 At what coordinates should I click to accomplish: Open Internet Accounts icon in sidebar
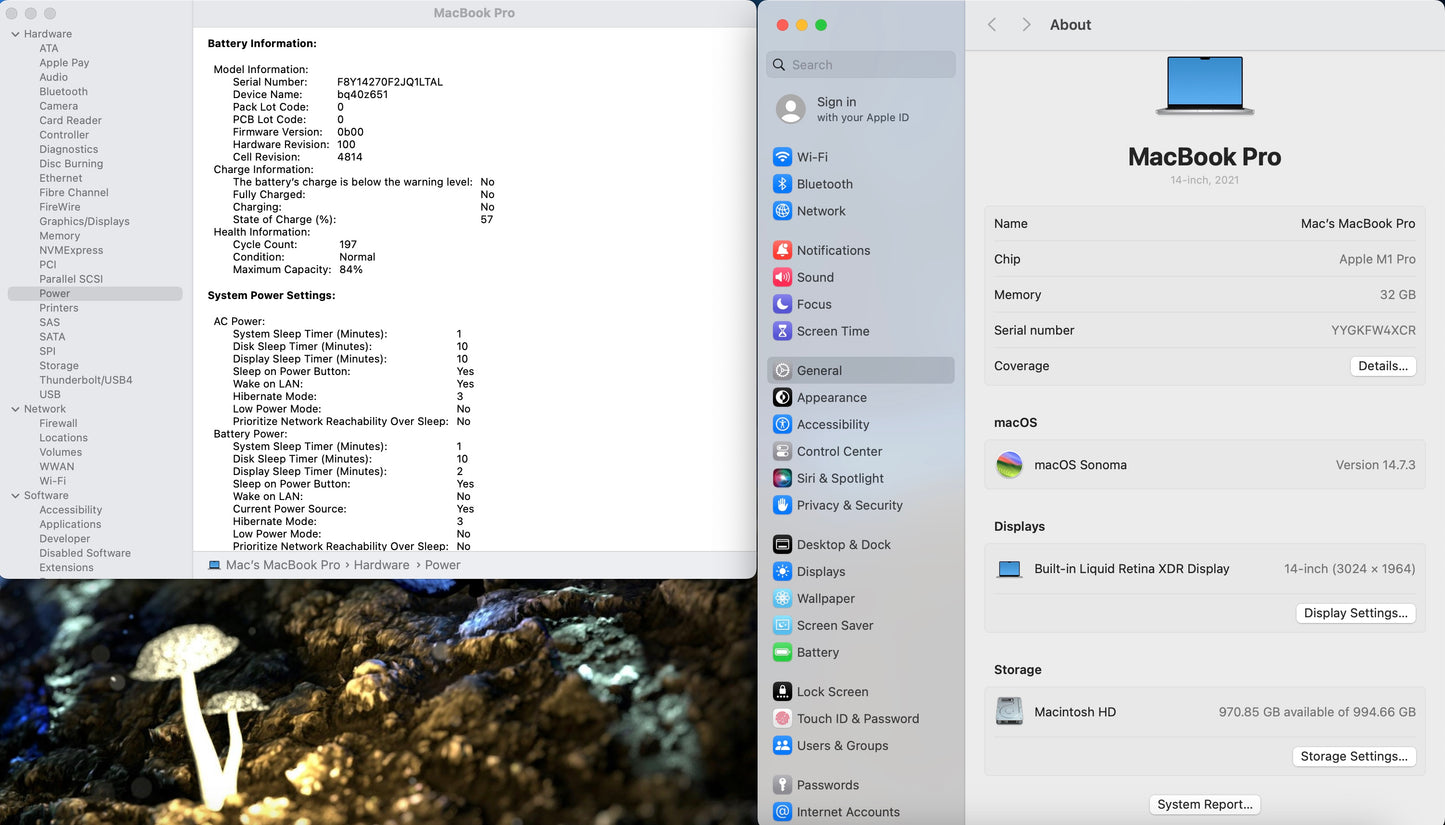pos(782,811)
